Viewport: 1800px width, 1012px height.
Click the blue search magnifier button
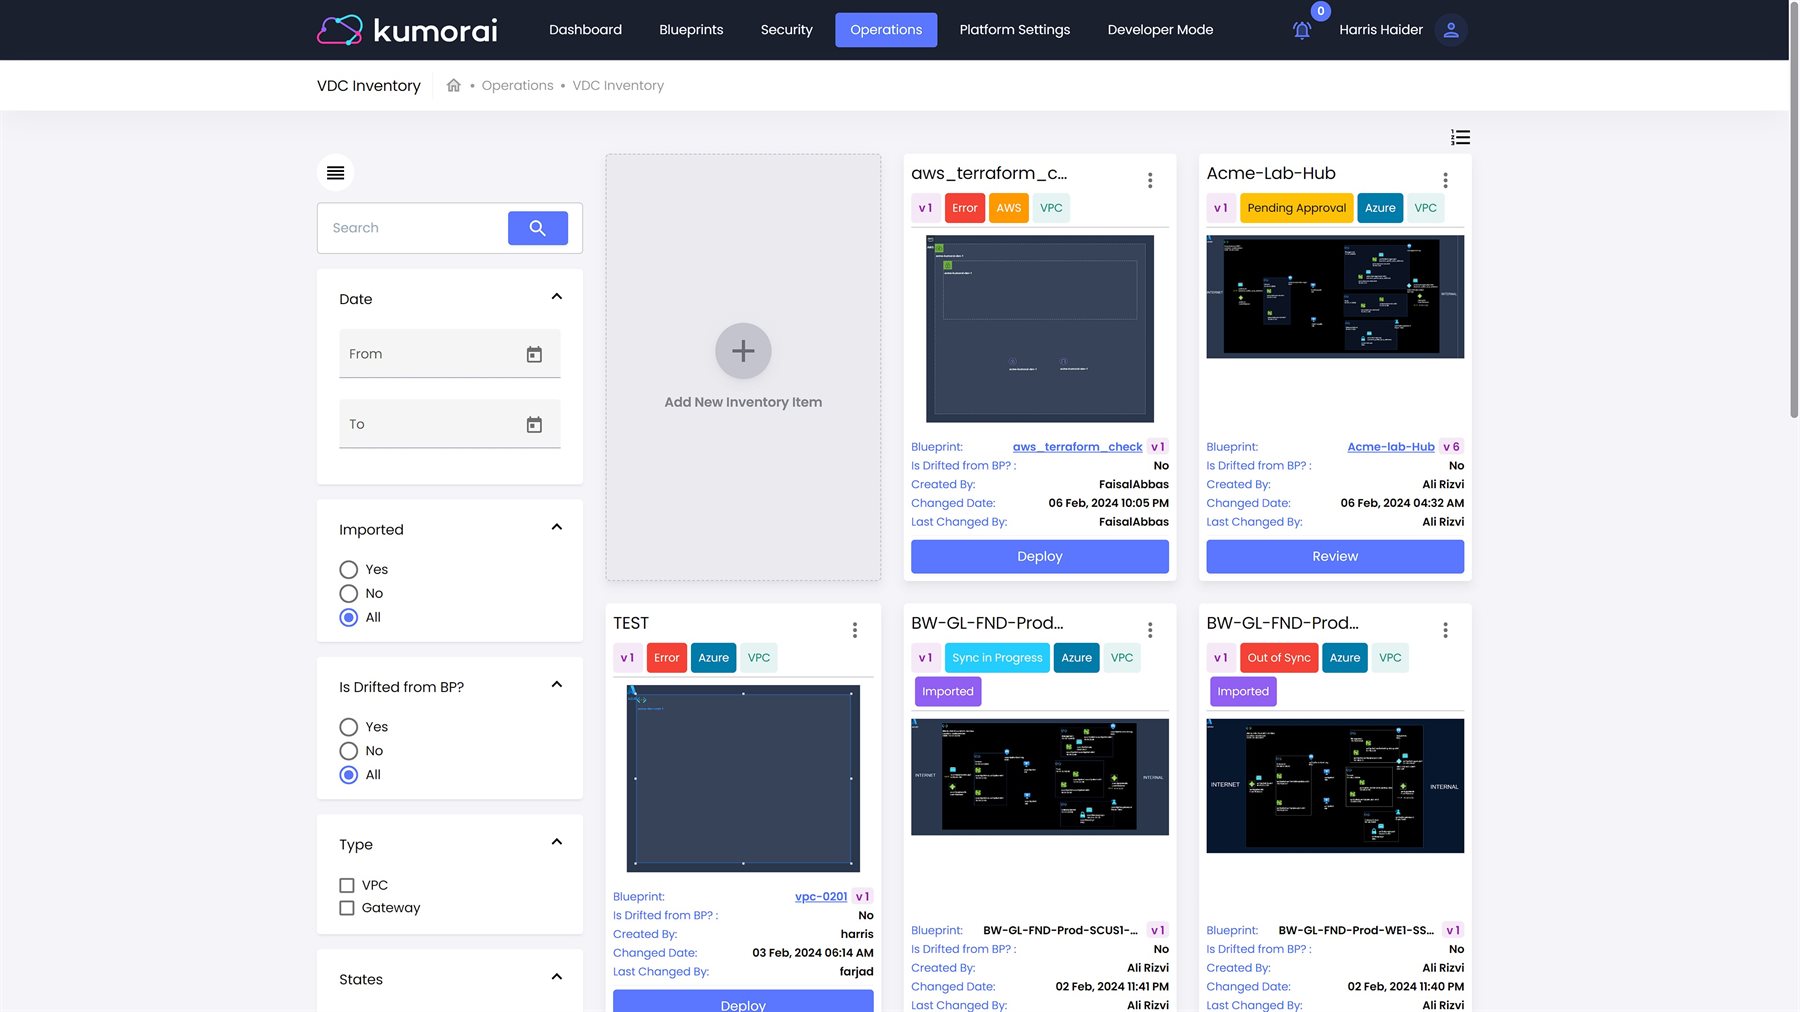click(x=537, y=228)
